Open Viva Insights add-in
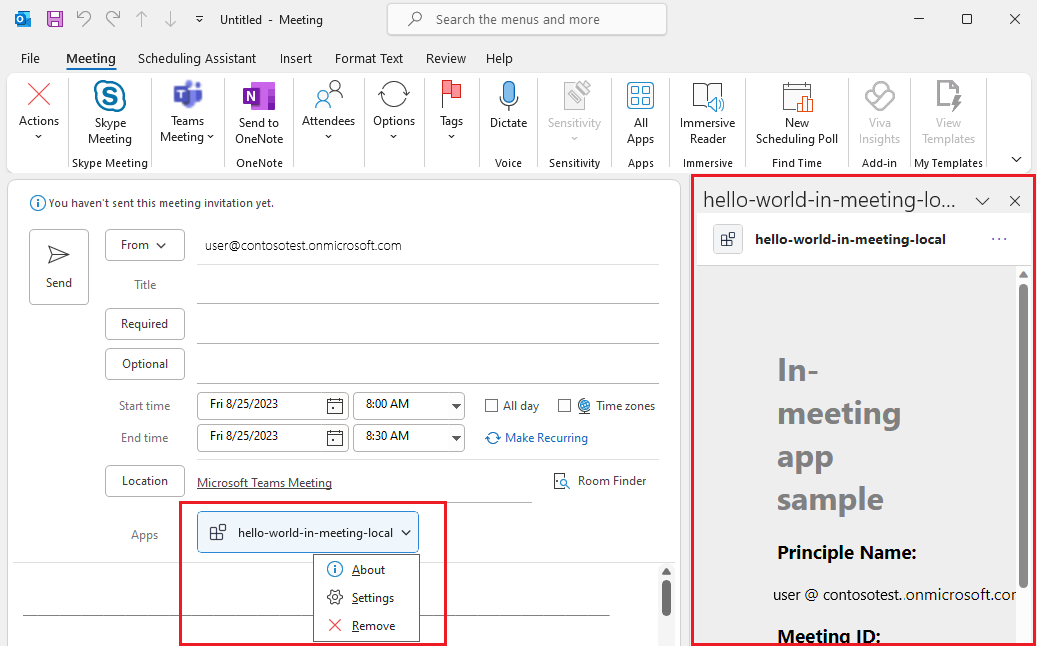This screenshot has width=1037, height=646. pyautogui.click(x=880, y=114)
